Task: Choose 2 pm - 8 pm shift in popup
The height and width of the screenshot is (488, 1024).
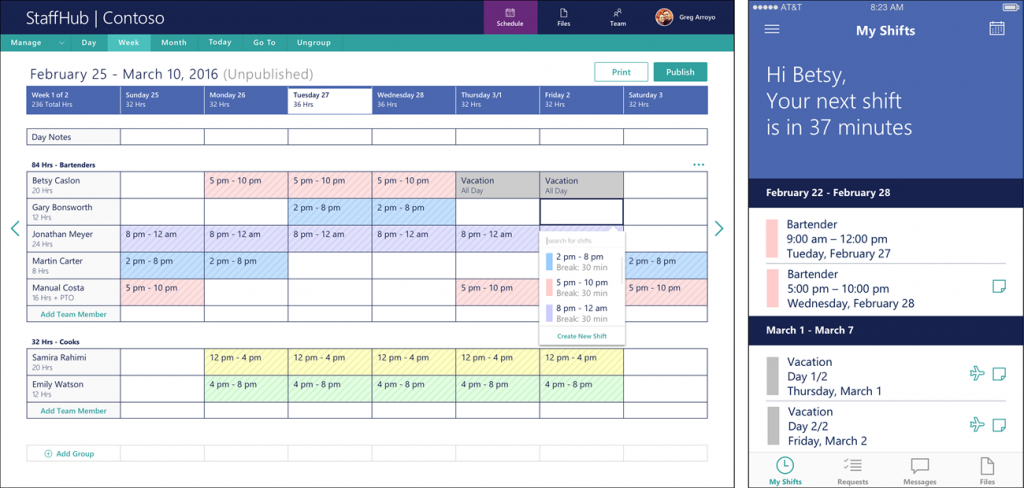Action: [x=581, y=262]
